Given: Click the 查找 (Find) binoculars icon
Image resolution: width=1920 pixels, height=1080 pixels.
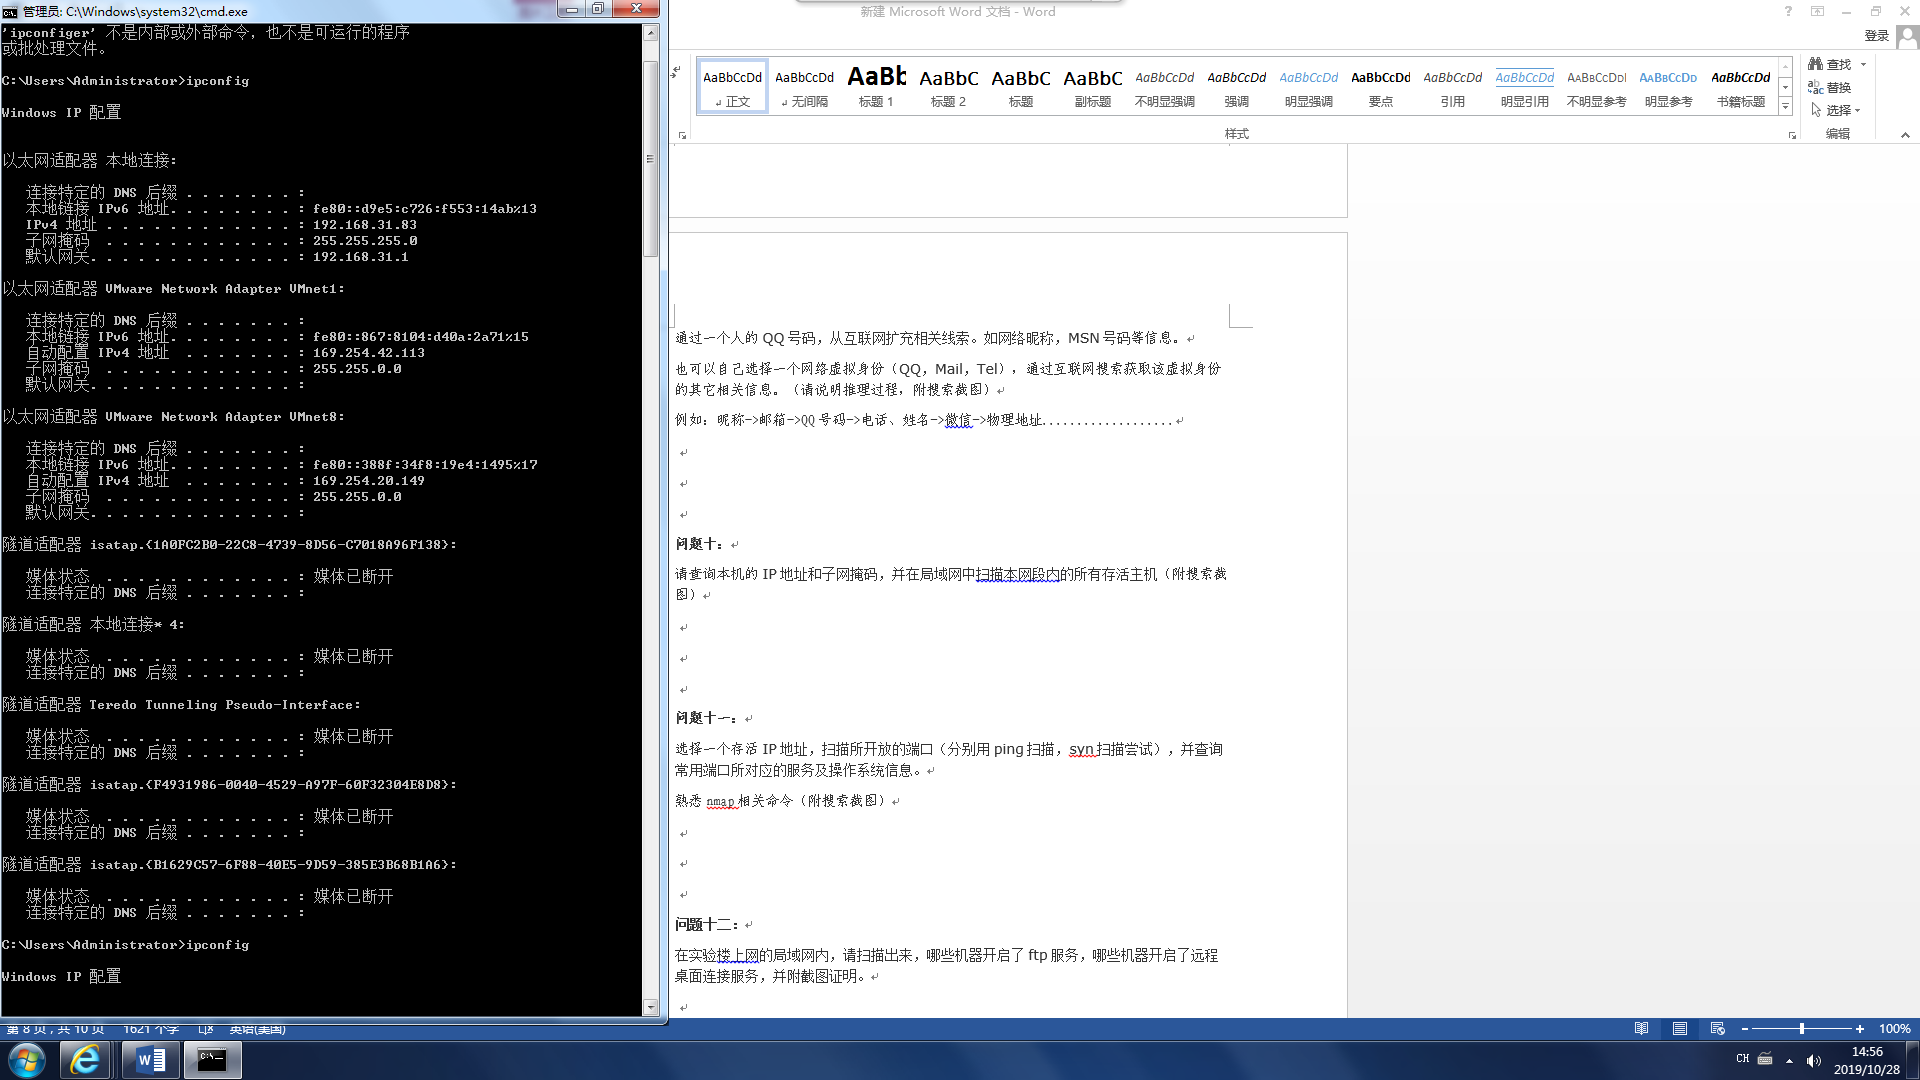Looking at the screenshot, I should pyautogui.click(x=1816, y=64).
